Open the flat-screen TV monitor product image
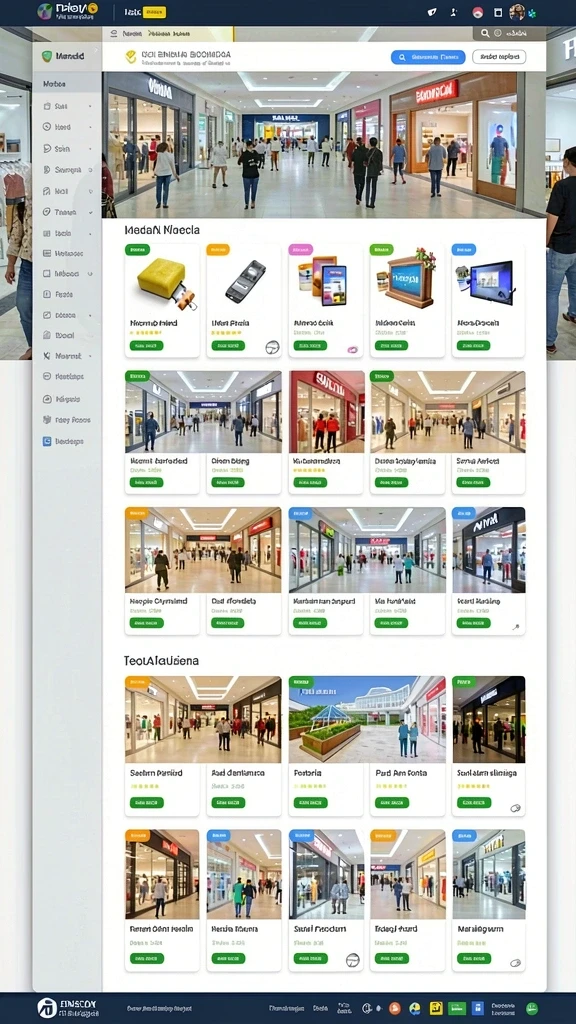 tap(485, 282)
